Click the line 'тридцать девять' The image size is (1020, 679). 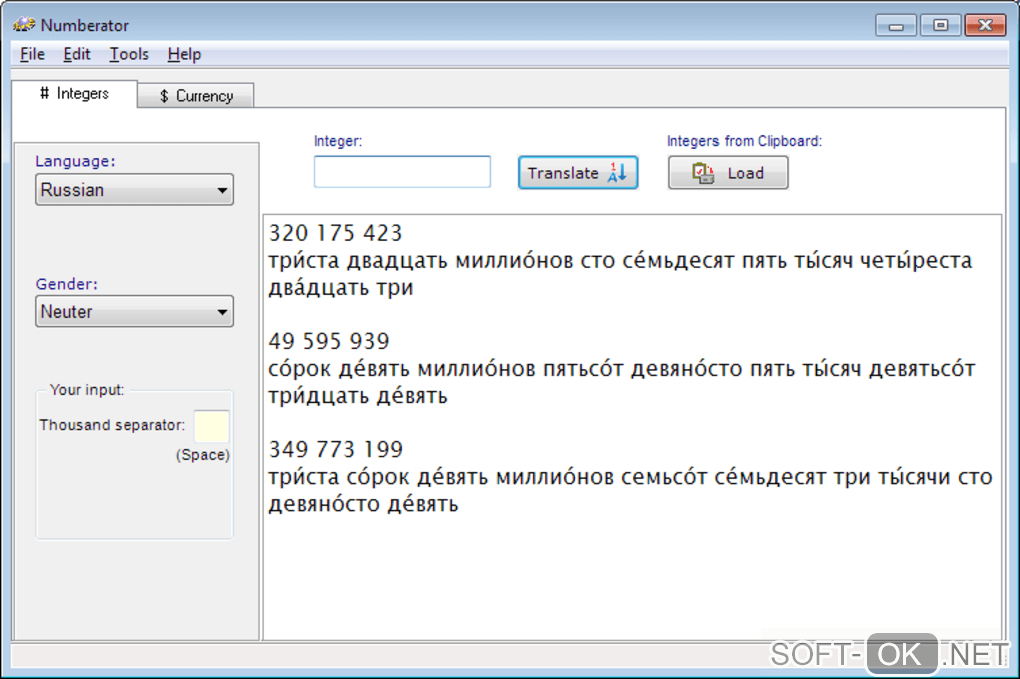click(x=358, y=395)
